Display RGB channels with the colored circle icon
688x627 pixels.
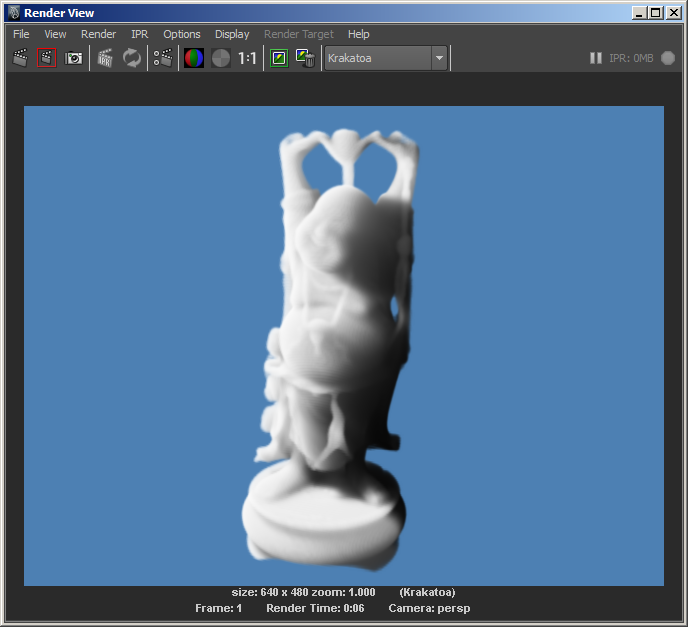(x=194, y=58)
